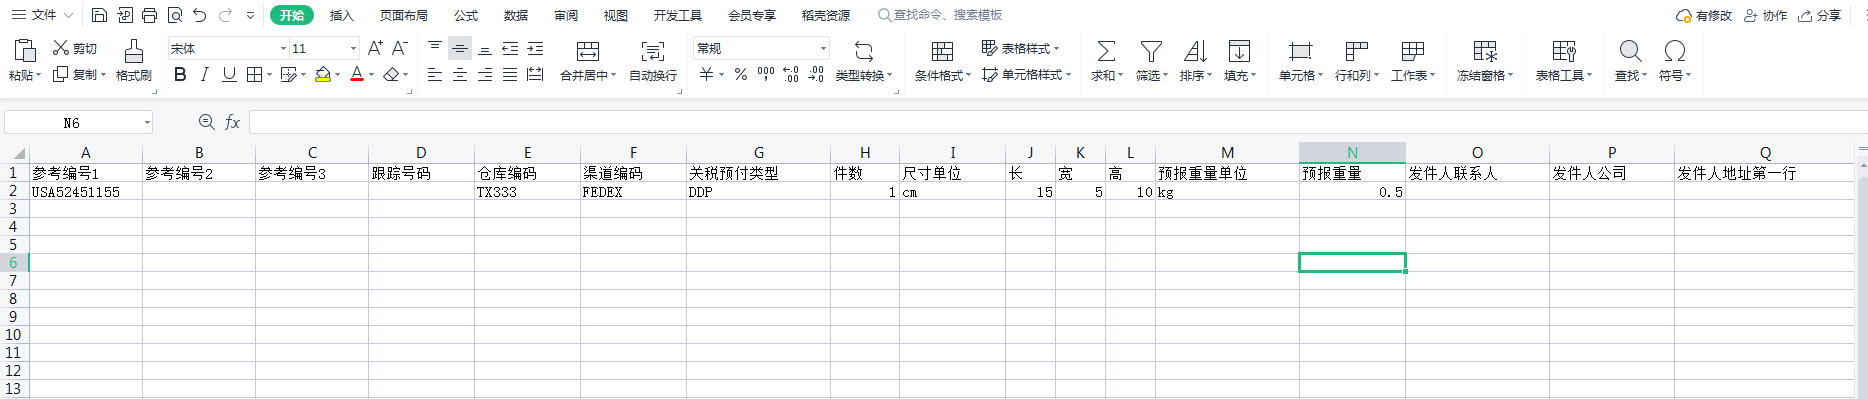Switch to the 审阅 tab
This screenshot has width=1868, height=399.
566,15
